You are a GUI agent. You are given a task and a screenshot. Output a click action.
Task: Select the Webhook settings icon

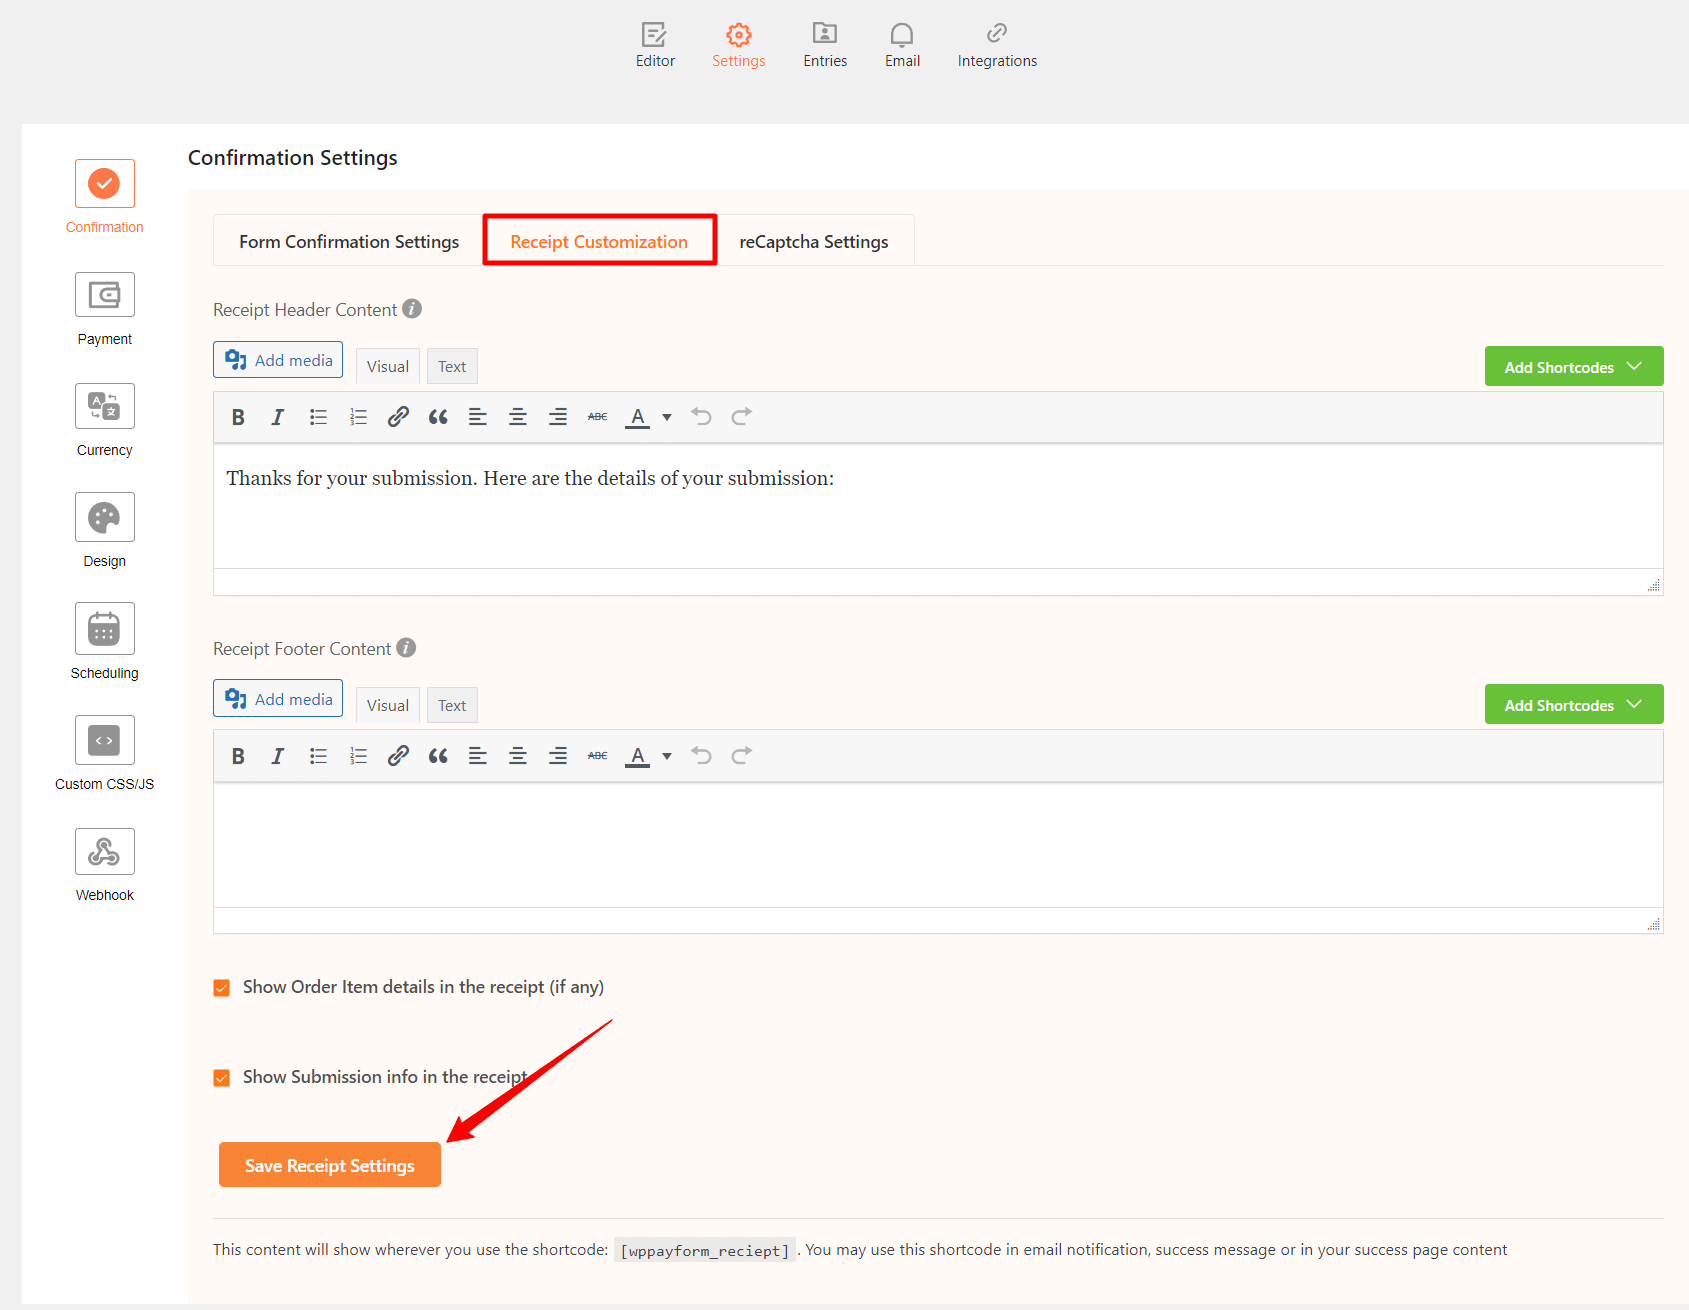[104, 851]
